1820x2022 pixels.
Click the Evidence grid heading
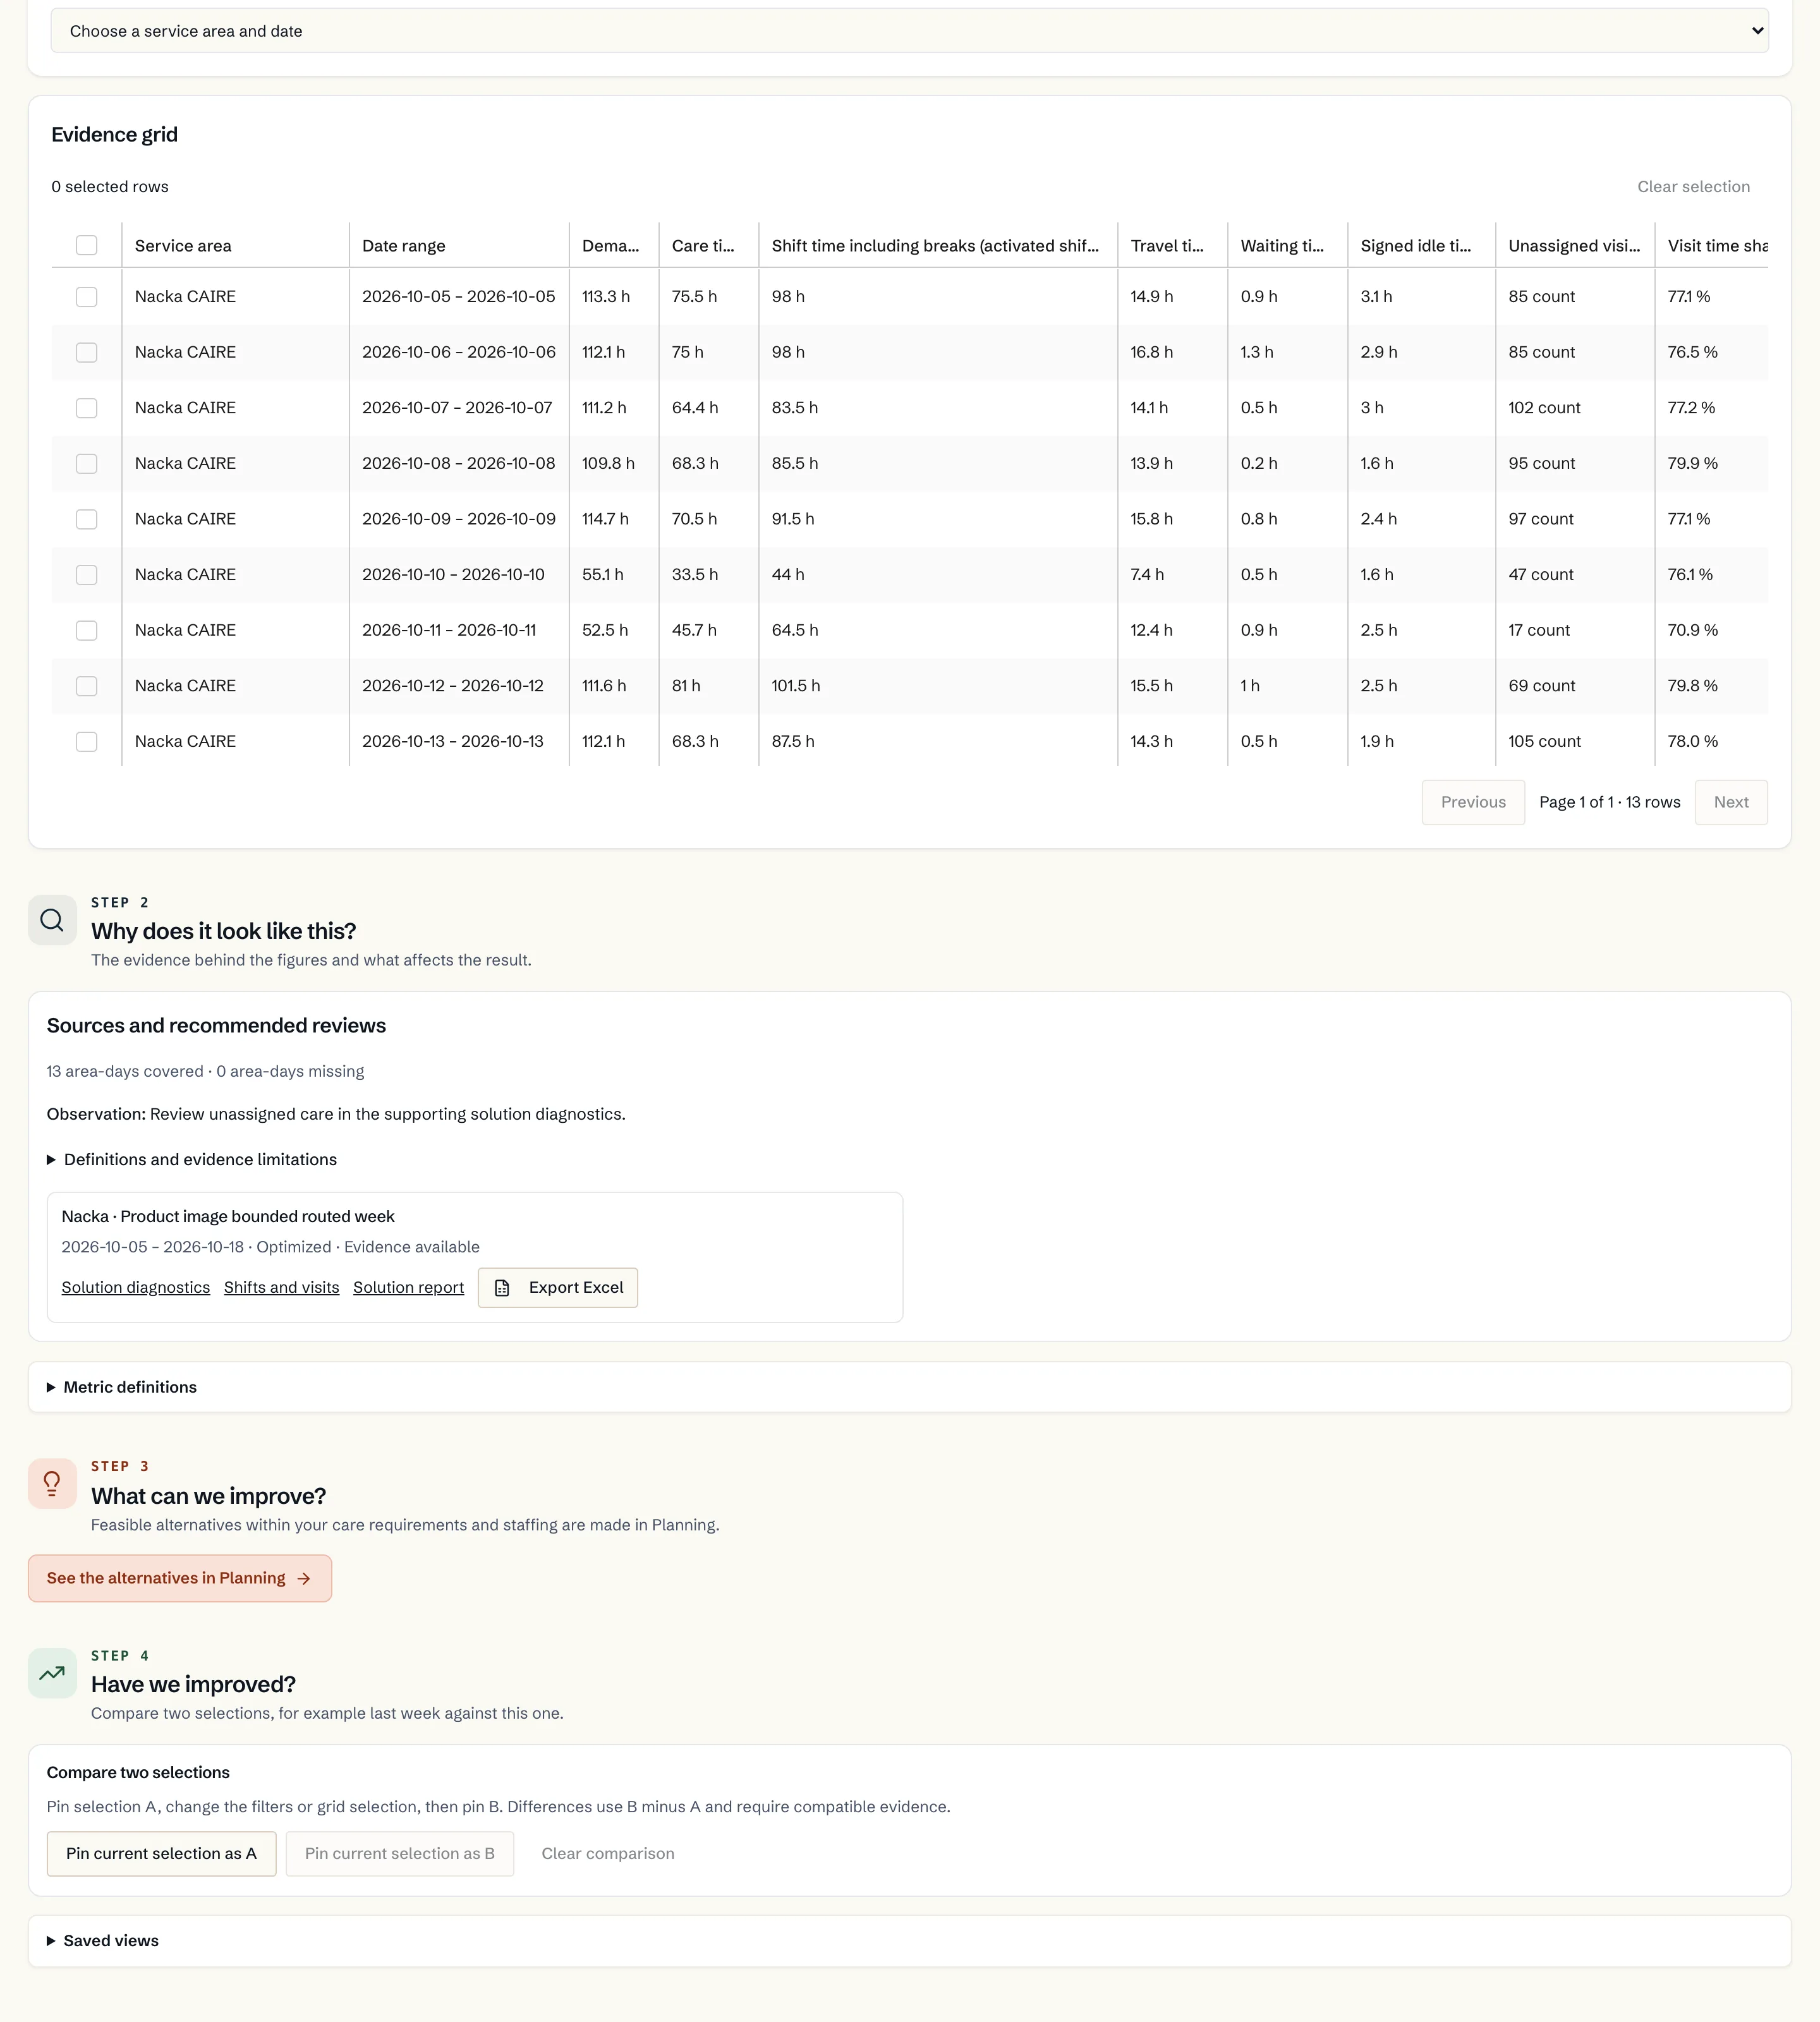pos(114,135)
